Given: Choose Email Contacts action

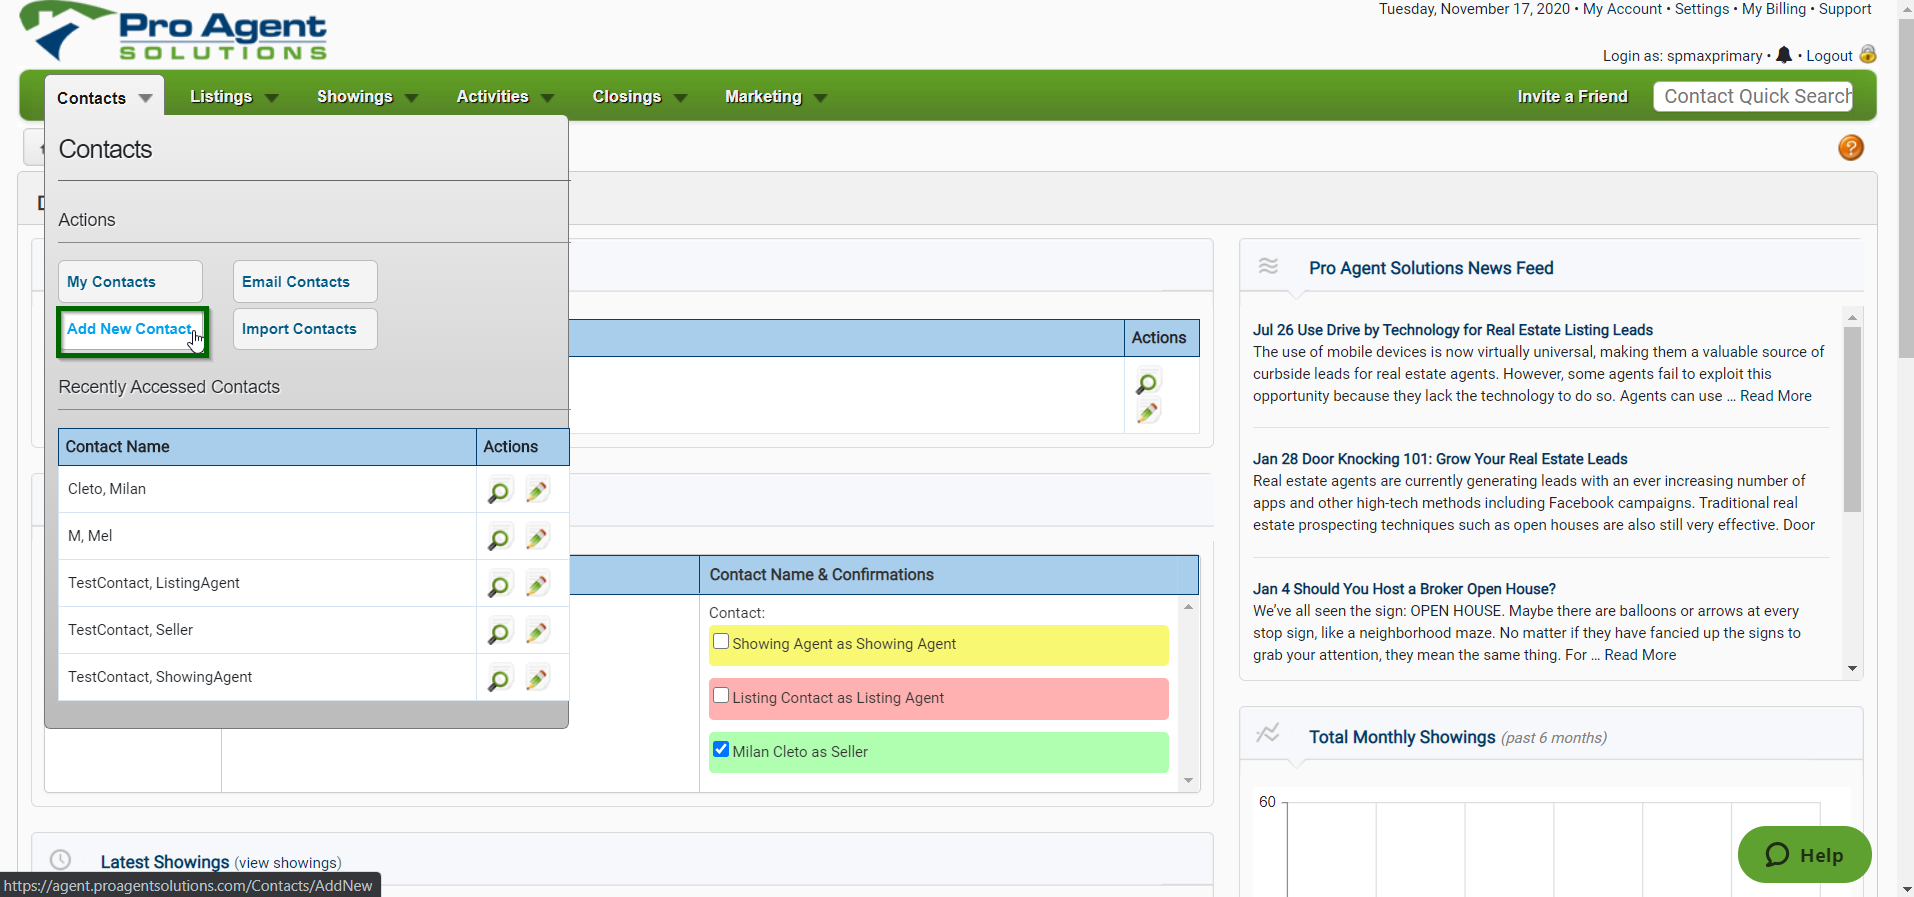Looking at the screenshot, I should tap(305, 282).
